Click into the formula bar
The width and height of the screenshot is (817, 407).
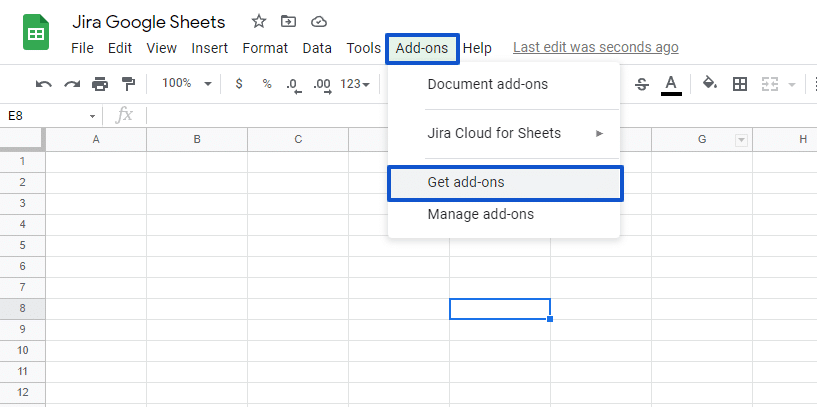pos(482,116)
